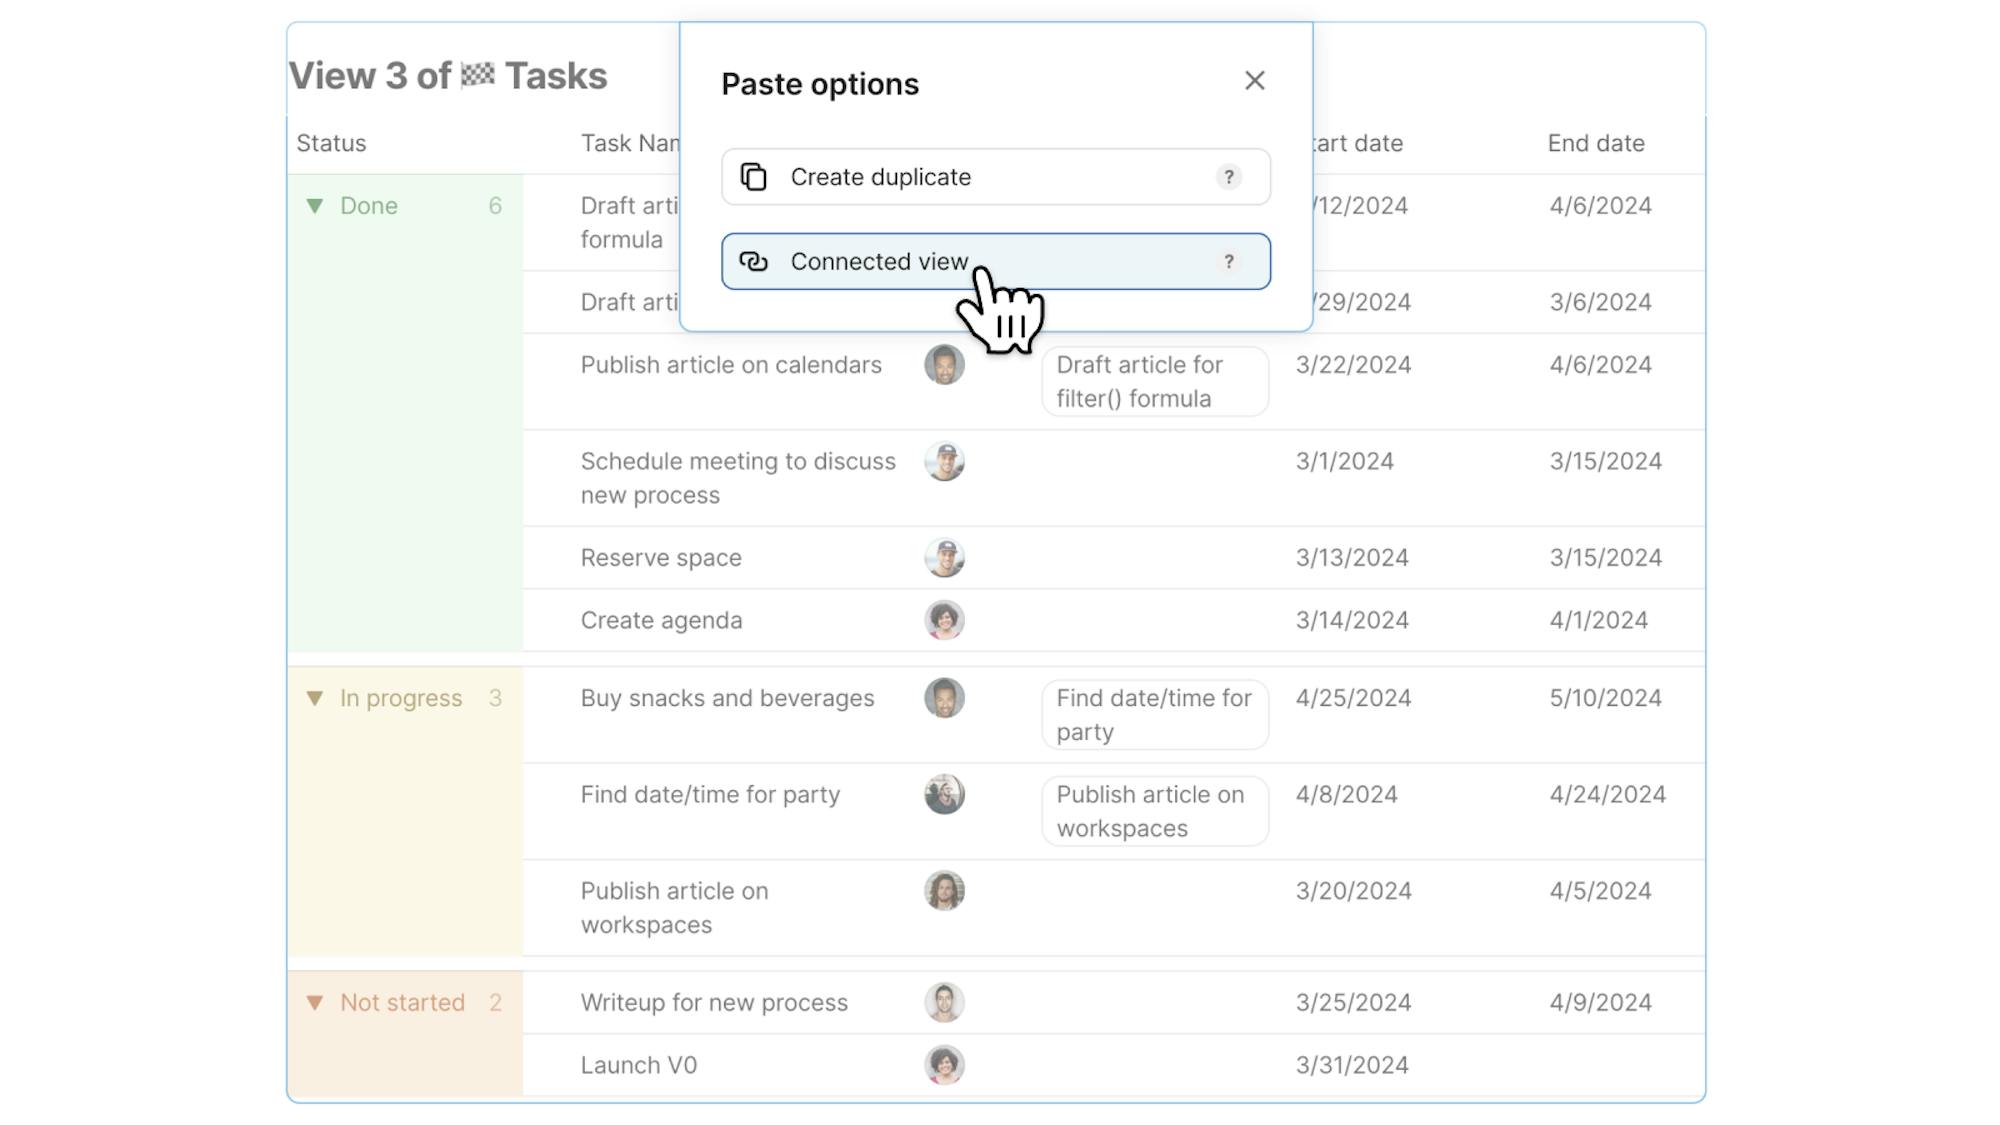The width and height of the screenshot is (2000, 1125).
Task: Click assignee avatar on Create agenda row
Action: pos(943,620)
